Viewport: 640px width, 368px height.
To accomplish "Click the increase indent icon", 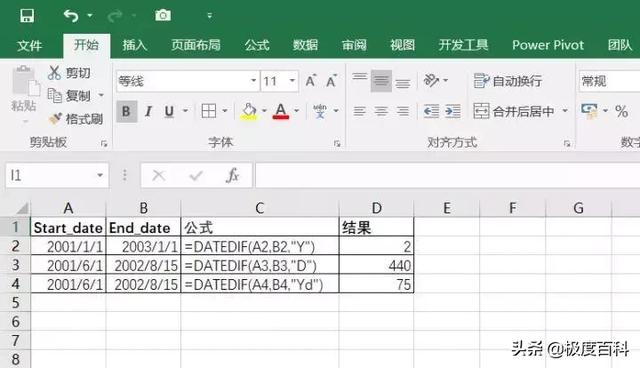I will pos(453,111).
